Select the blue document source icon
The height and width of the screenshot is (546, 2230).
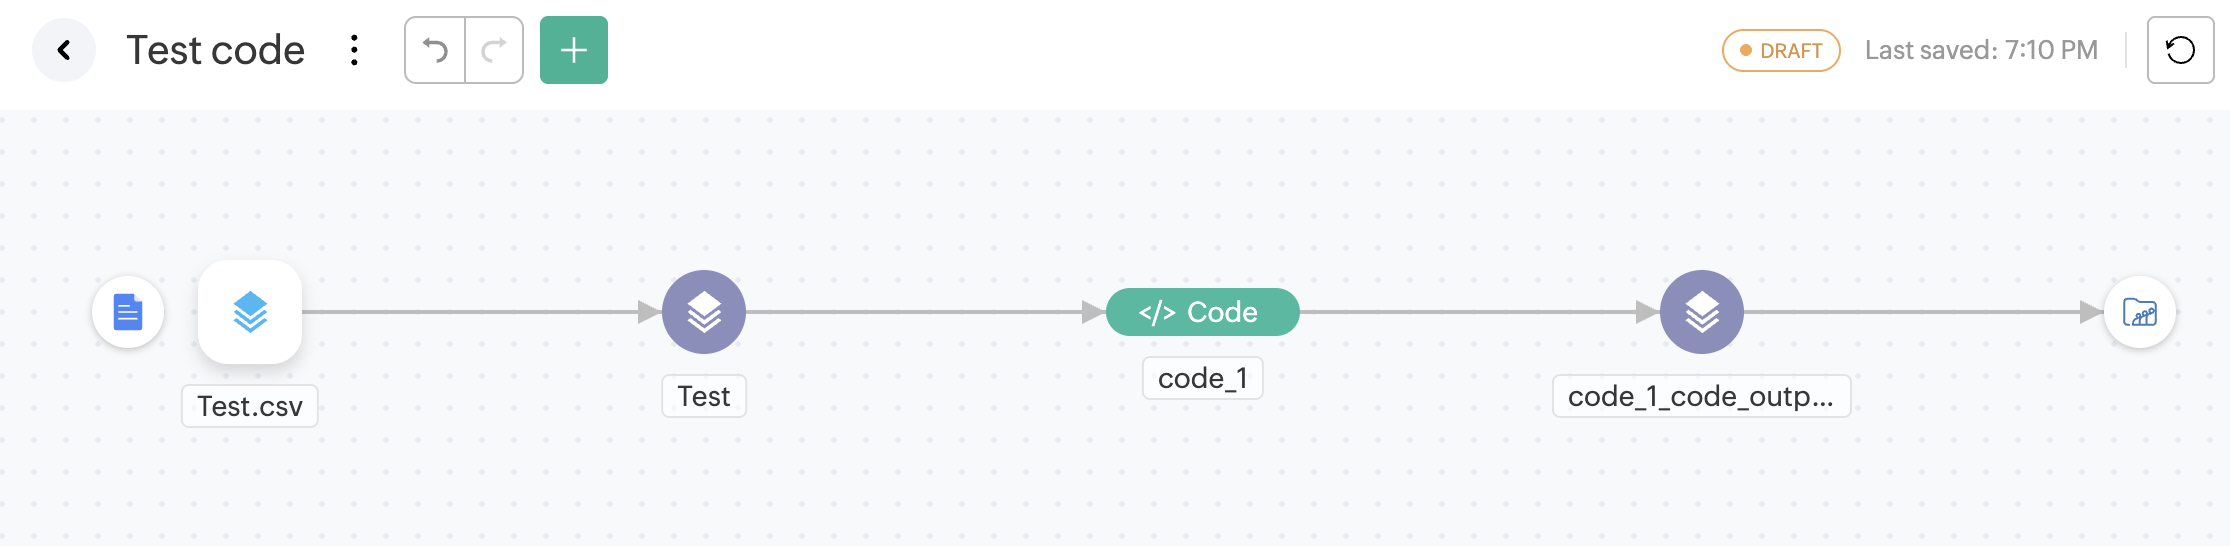128,312
